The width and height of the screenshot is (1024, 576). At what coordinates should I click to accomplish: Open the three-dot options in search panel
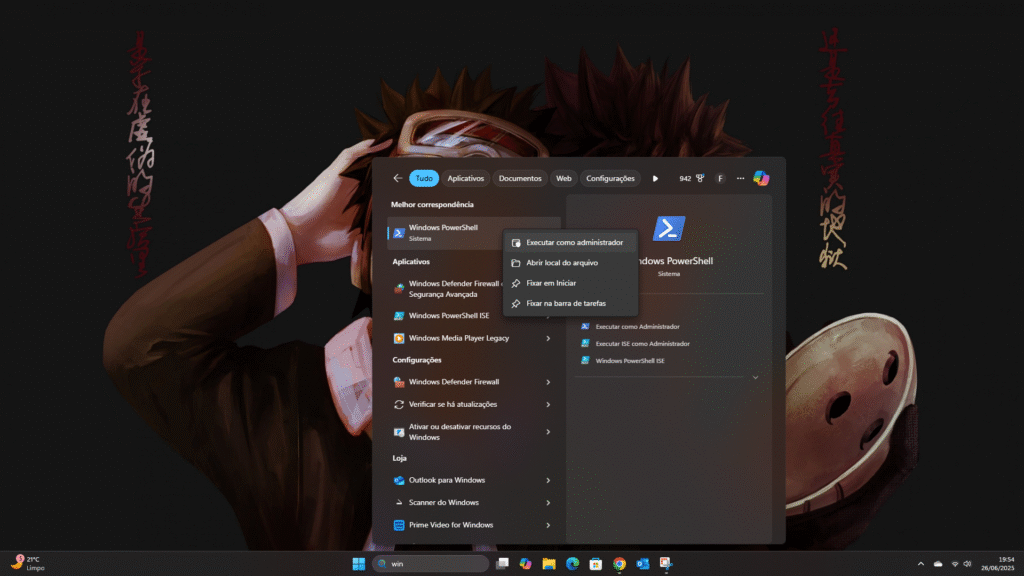[740, 178]
